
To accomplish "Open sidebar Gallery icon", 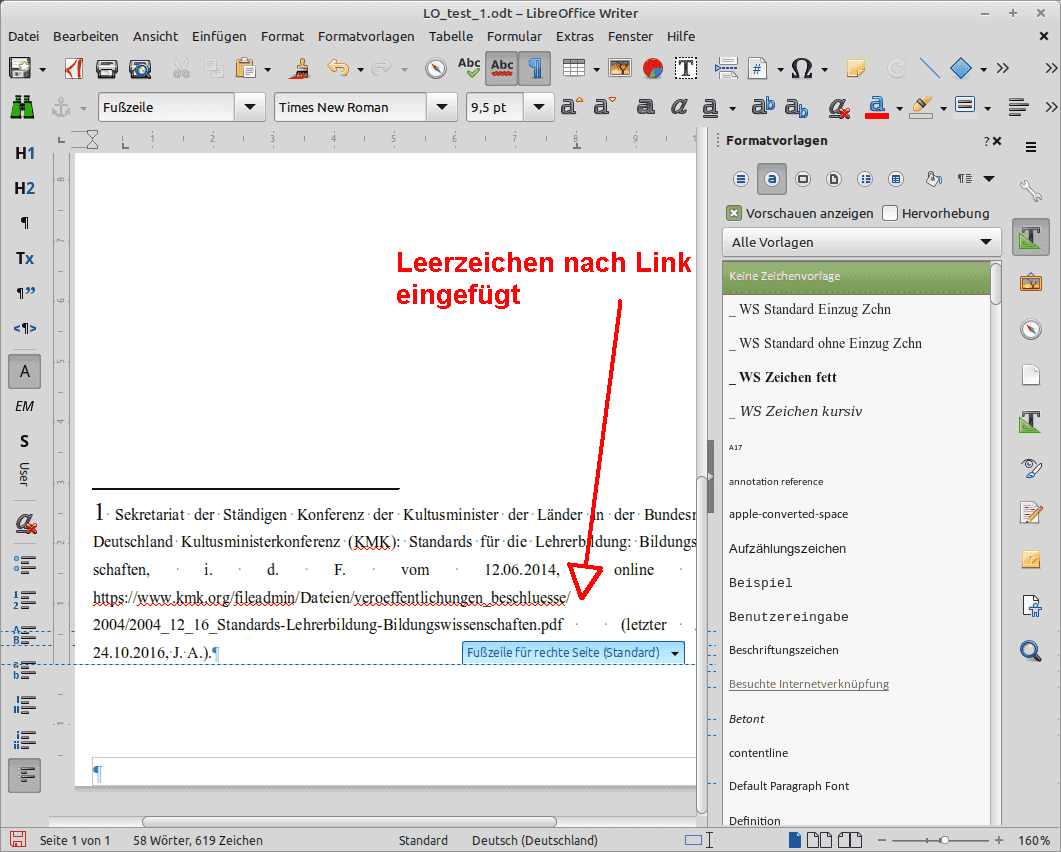I will 1031,282.
